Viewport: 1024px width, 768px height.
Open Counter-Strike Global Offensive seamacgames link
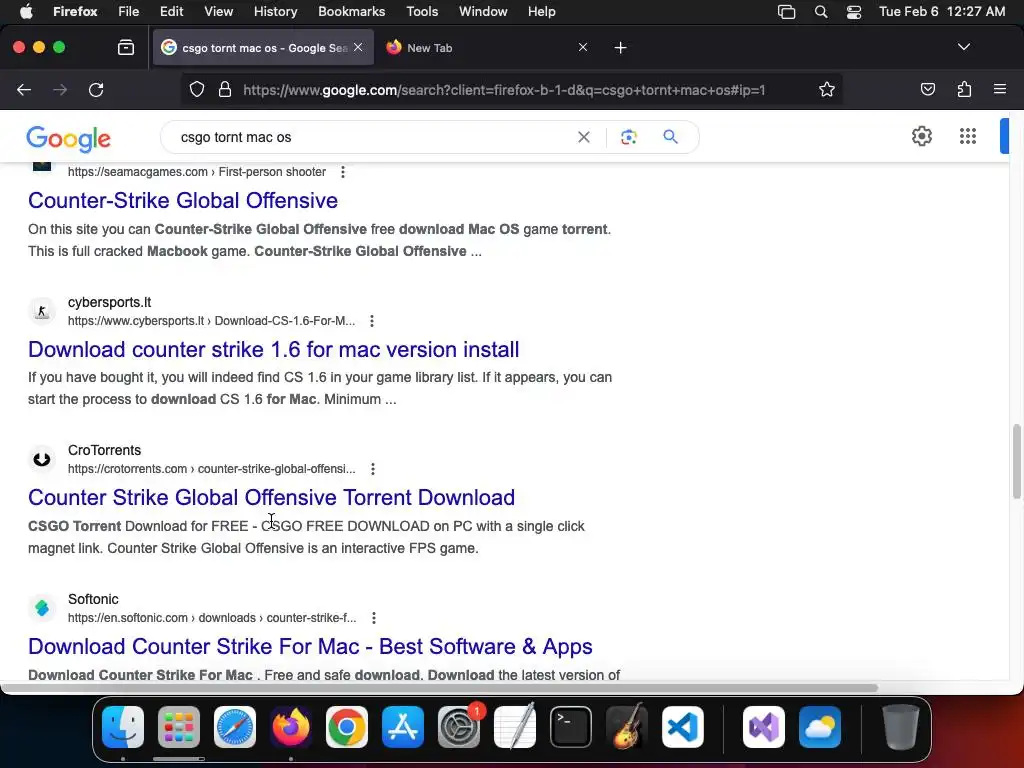[x=183, y=200]
